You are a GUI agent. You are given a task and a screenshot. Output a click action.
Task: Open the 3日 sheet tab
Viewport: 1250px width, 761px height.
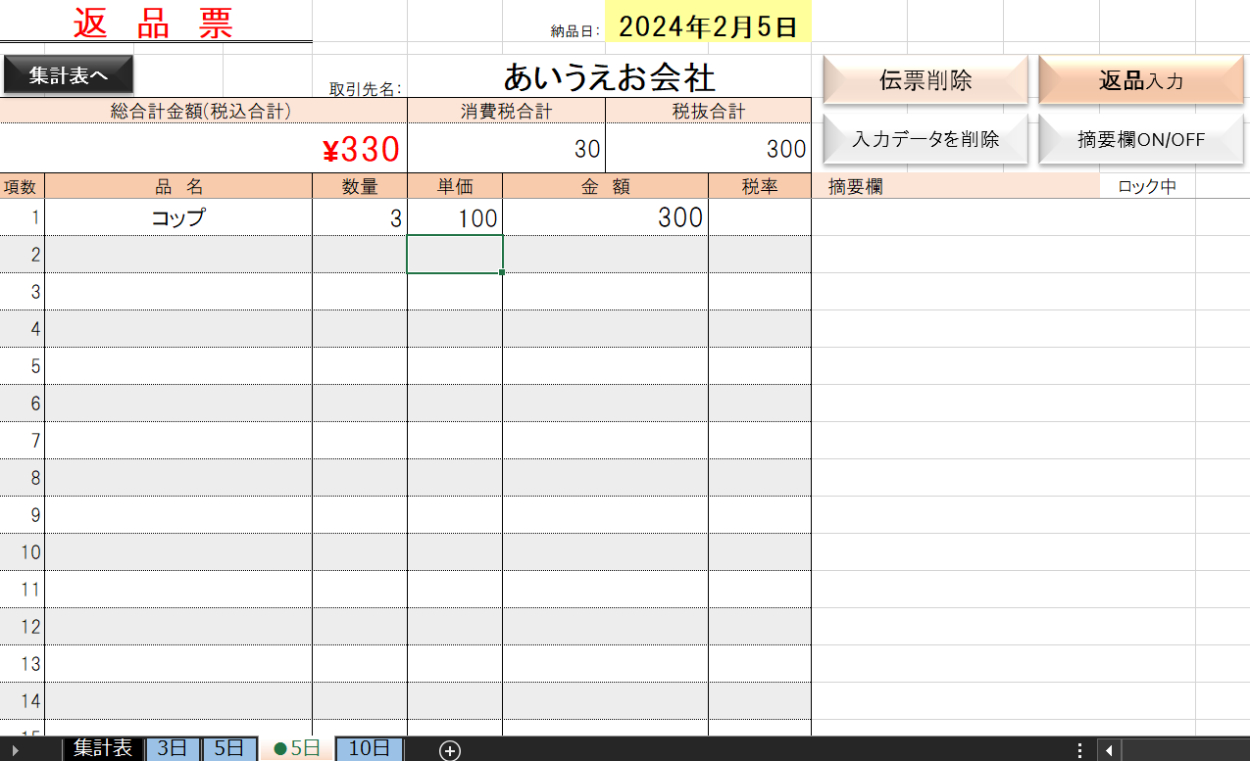click(173, 749)
